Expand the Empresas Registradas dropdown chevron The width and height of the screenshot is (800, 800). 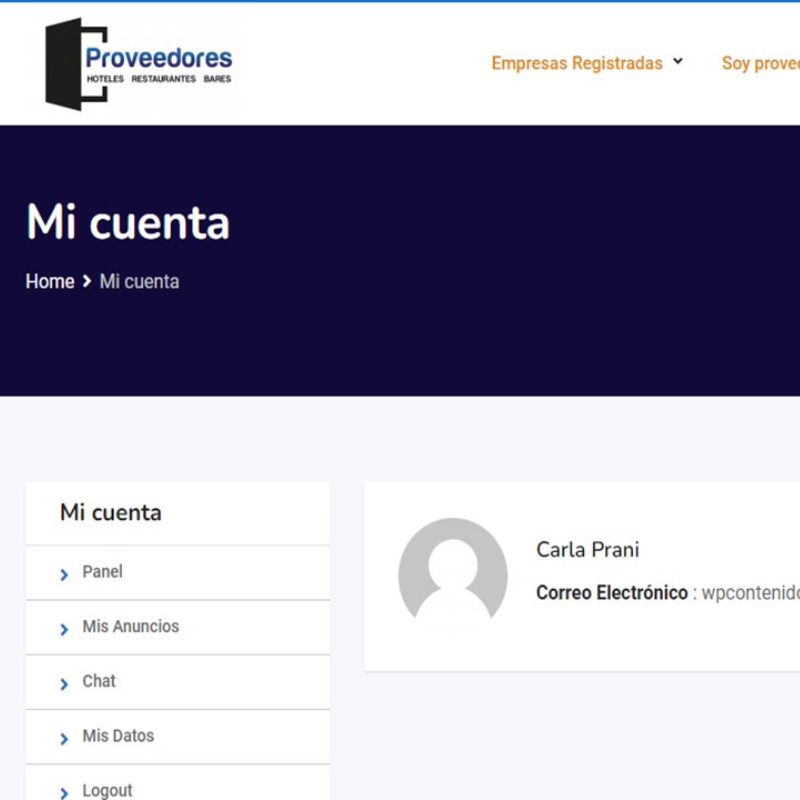tap(678, 62)
